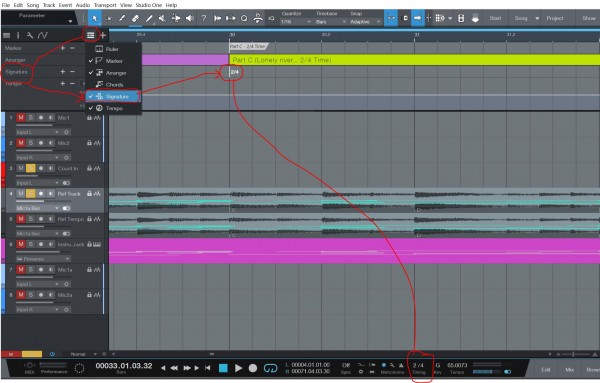Click the record button in transport
This screenshot has width=600, height=383.
click(x=253, y=368)
